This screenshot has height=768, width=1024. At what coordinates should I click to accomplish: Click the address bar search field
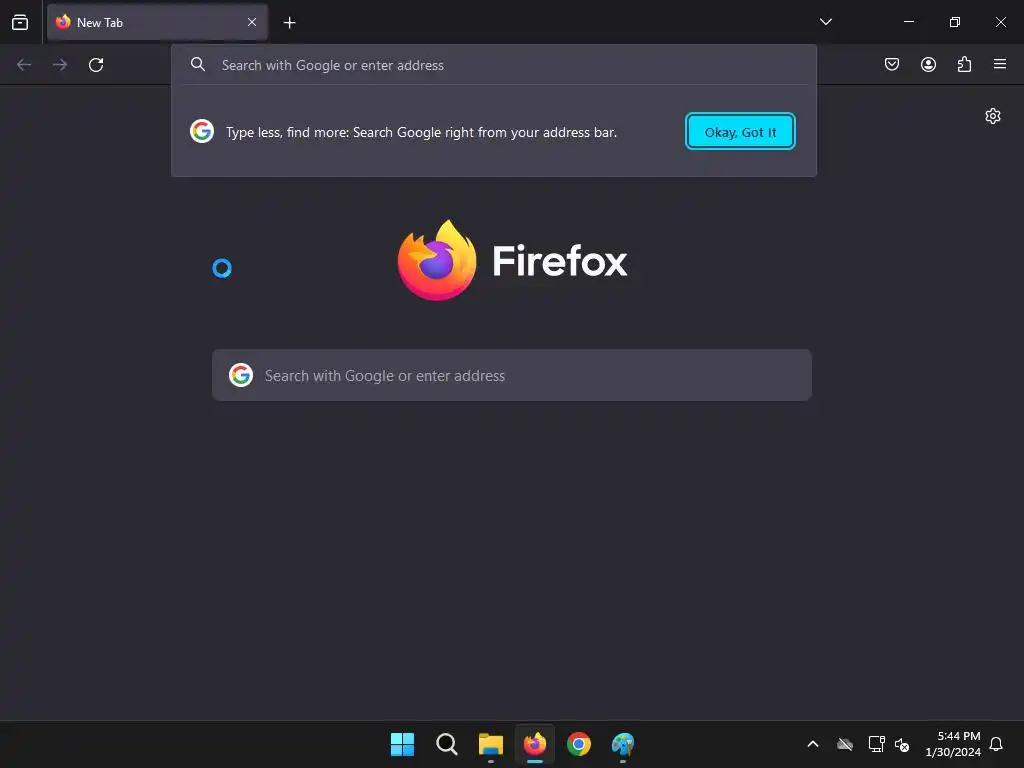tap(494, 65)
